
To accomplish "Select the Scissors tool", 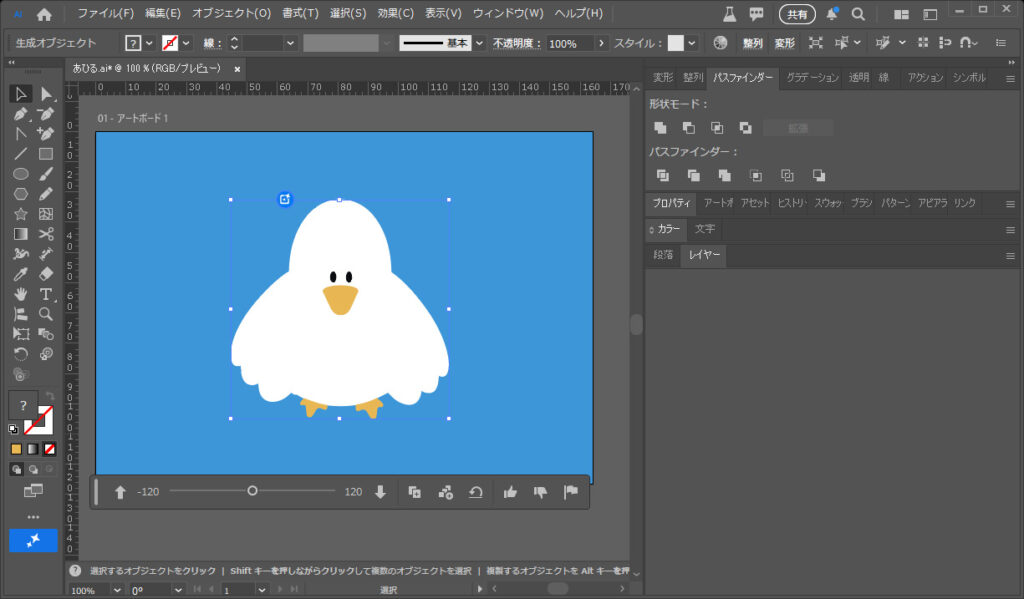I will [46, 234].
